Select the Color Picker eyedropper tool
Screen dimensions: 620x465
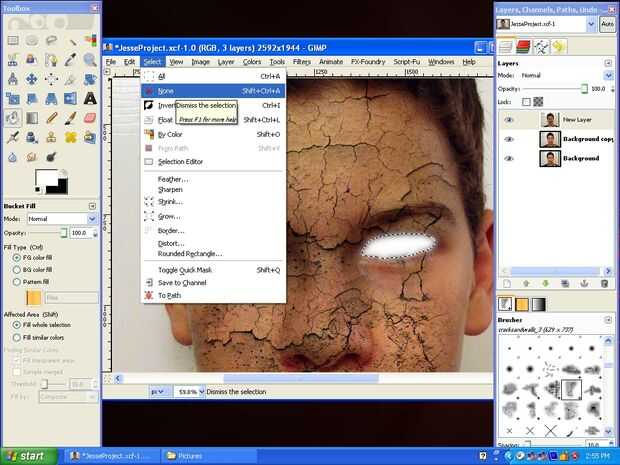(x=71, y=60)
